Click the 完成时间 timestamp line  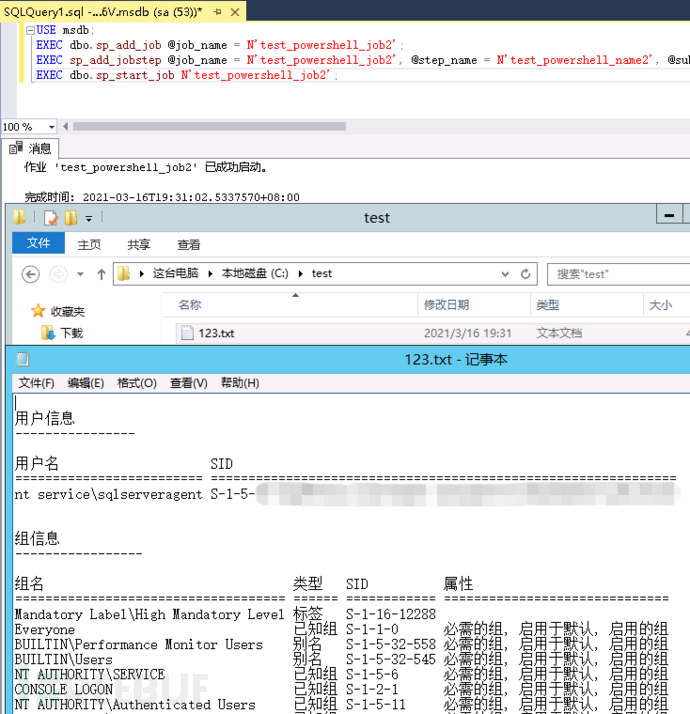[162, 197]
